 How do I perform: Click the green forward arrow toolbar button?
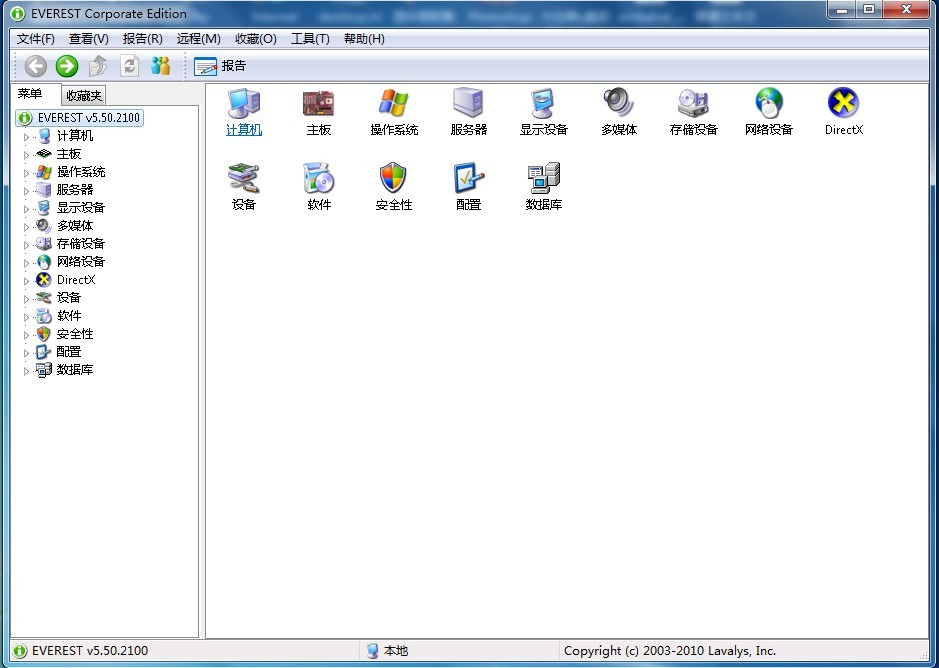tap(67, 66)
